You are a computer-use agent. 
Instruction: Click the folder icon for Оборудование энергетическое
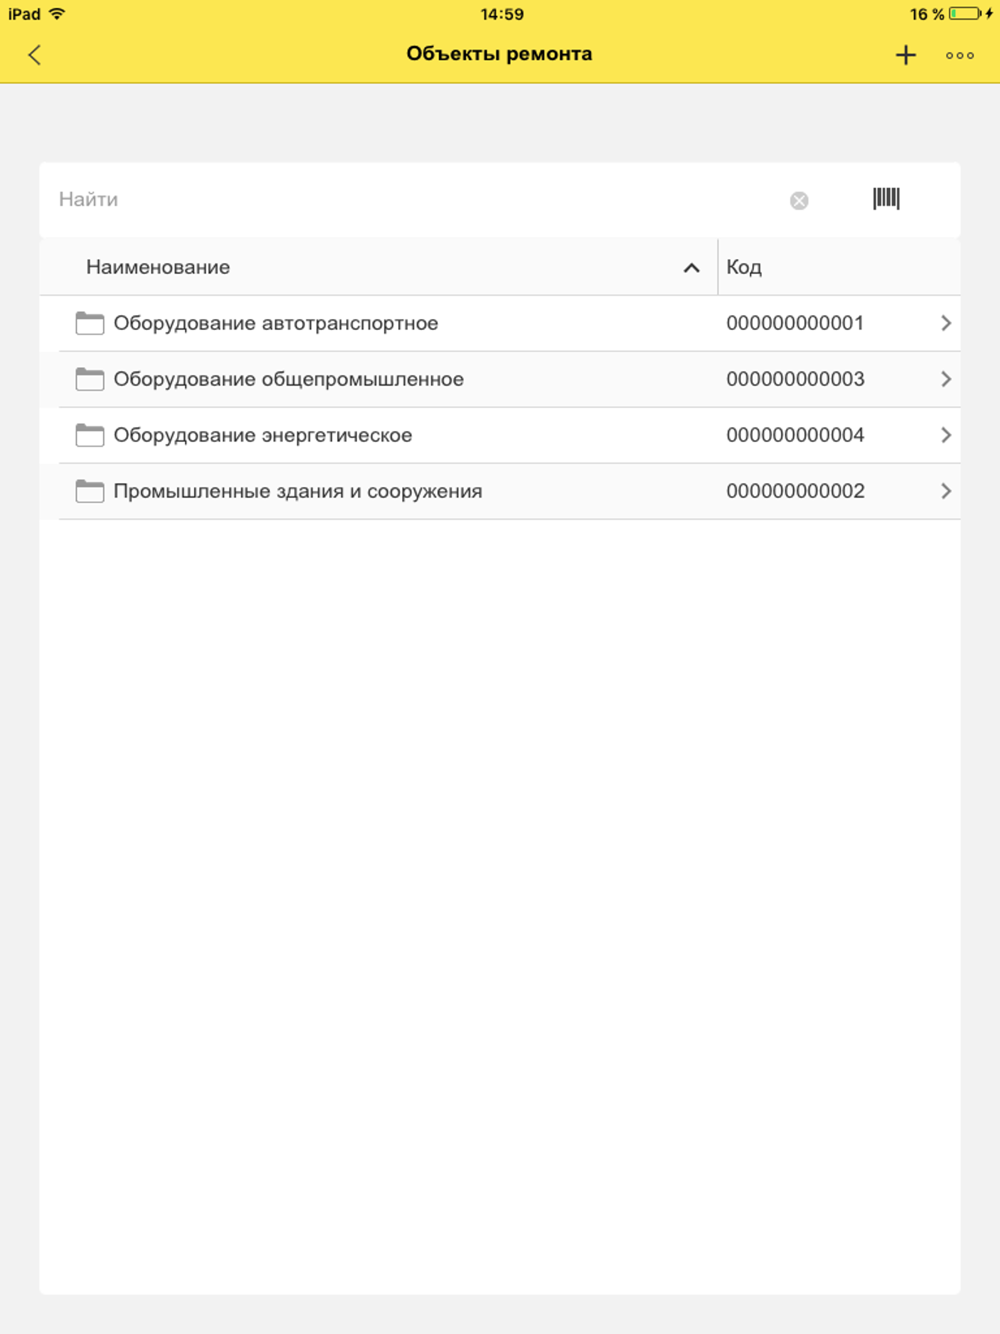(x=90, y=435)
